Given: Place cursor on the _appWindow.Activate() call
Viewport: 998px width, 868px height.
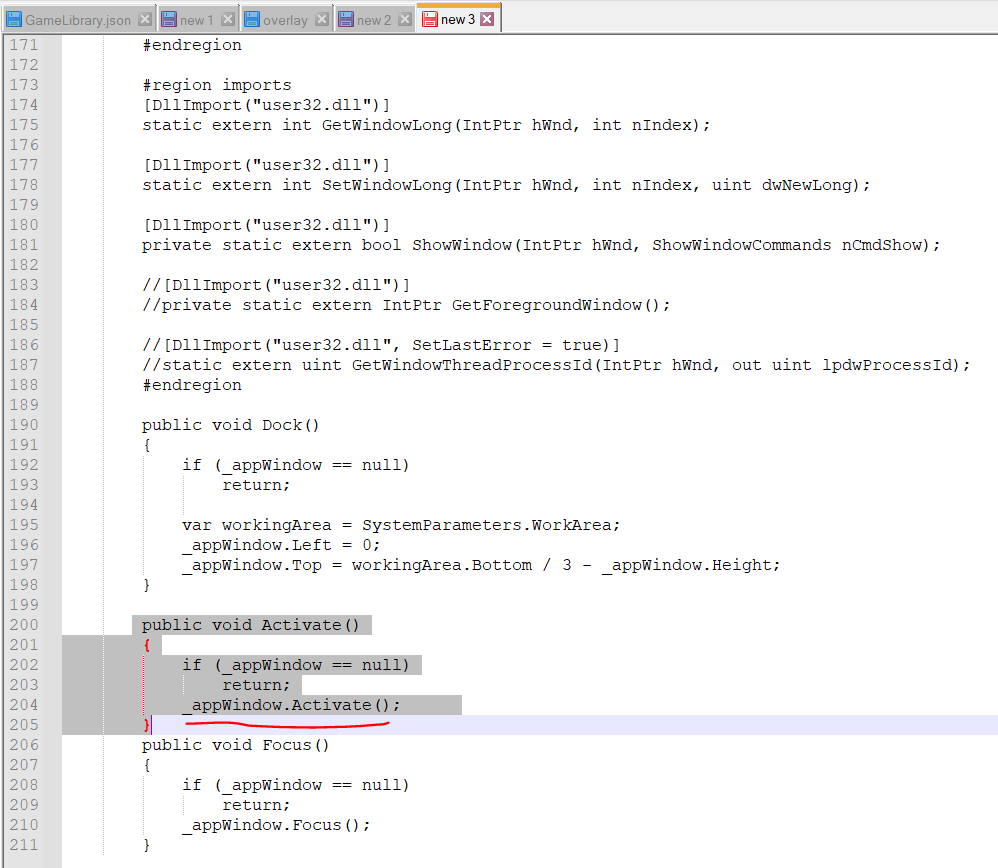Looking at the screenshot, I should 290,704.
